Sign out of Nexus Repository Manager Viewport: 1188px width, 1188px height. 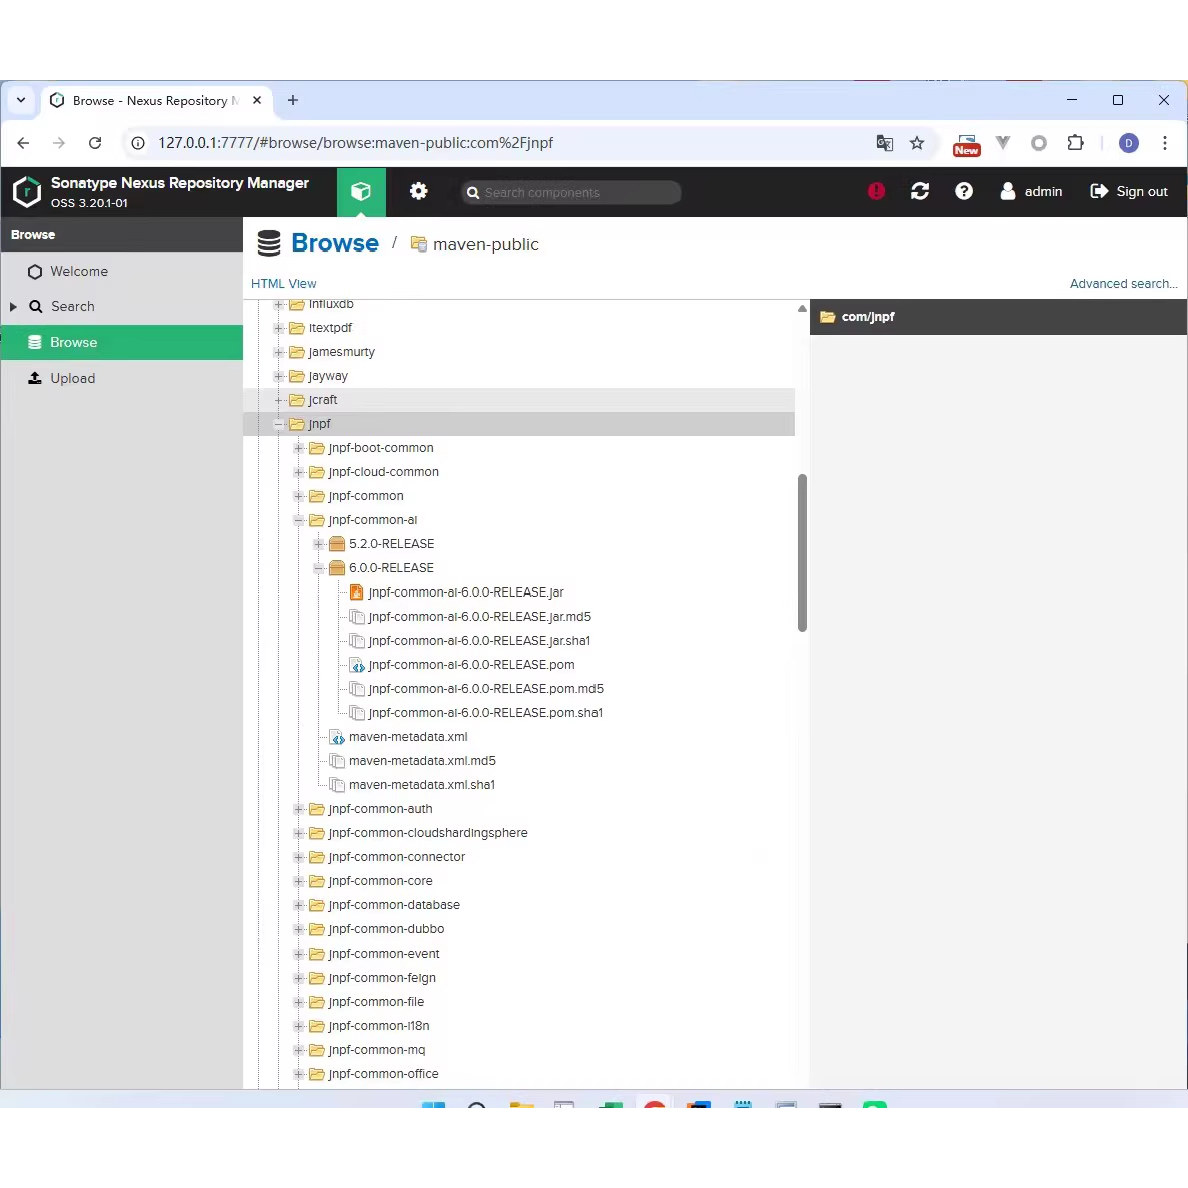1128,191
